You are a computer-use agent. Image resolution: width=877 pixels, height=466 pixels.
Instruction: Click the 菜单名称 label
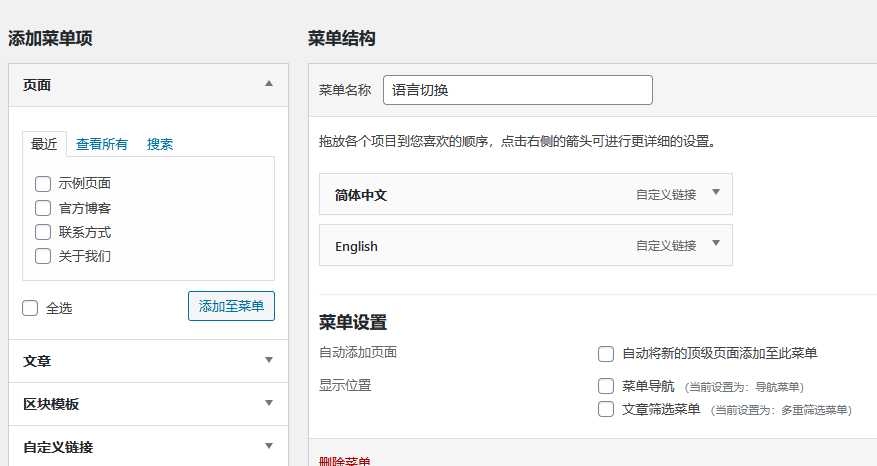point(345,90)
